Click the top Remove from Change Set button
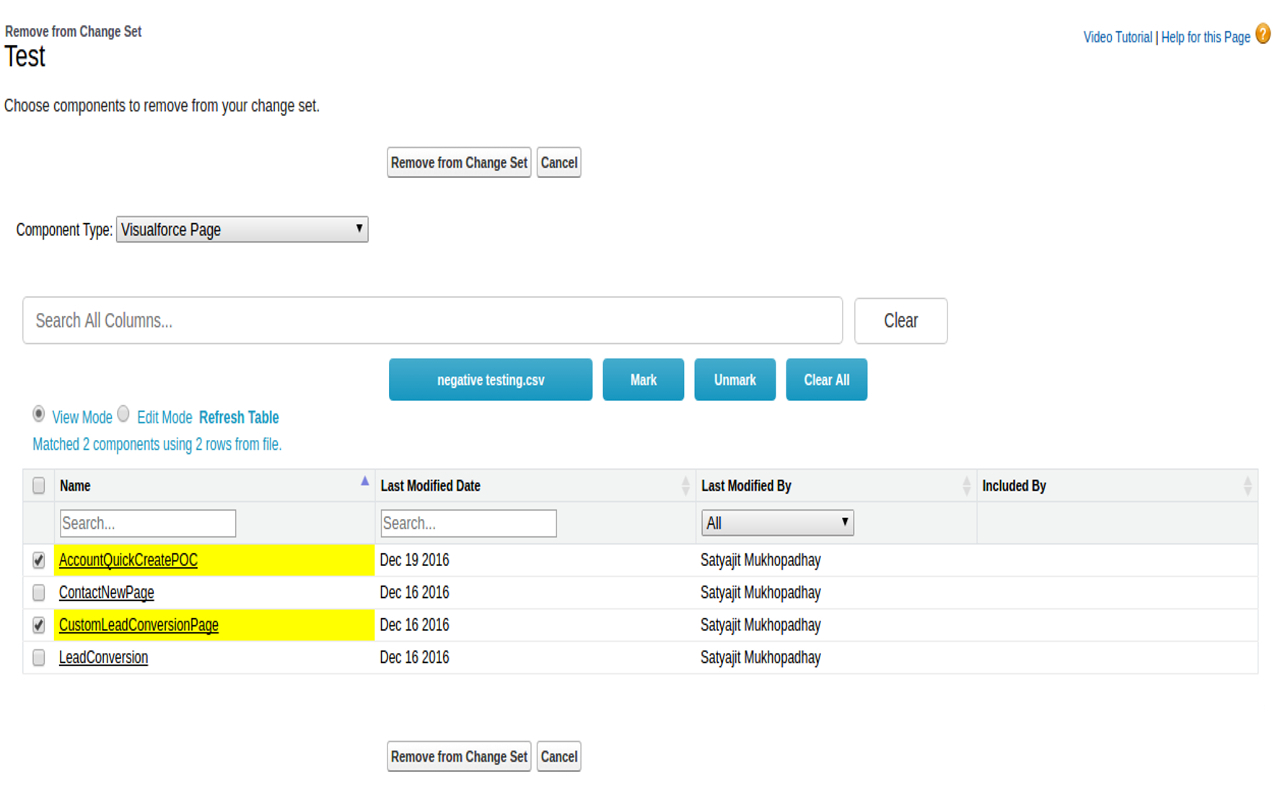The width and height of the screenshot is (1280, 800). [x=459, y=163]
